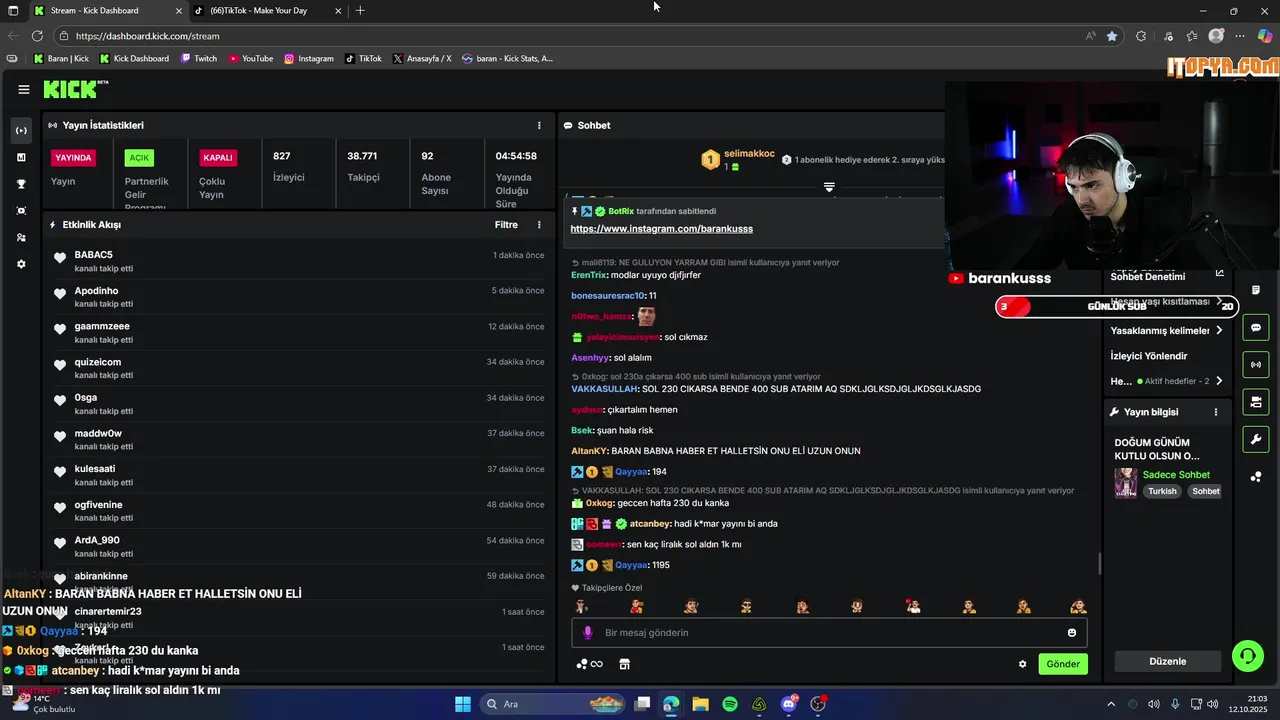This screenshot has width=1280, height=720.
Task: Open the Twitch bookmark
Action: click(199, 59)
